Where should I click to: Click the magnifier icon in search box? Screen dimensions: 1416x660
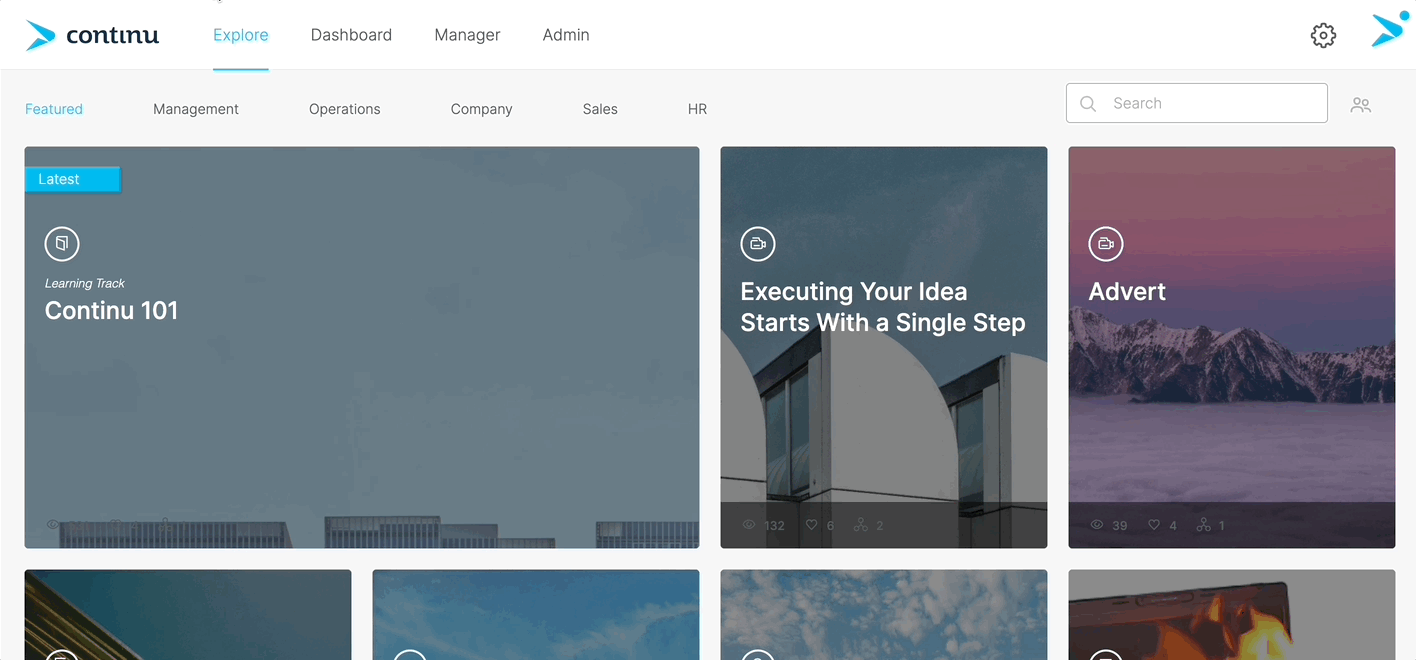click(x=1089, y=103)
